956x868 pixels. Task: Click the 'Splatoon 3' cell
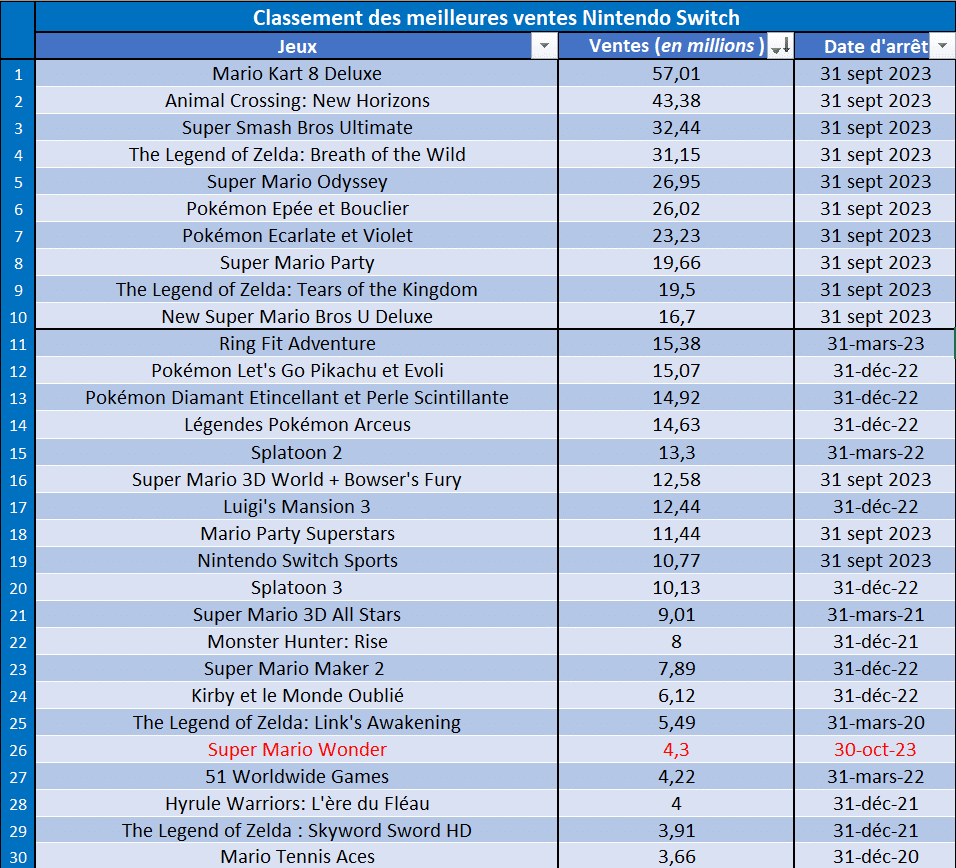coord(297,588)
